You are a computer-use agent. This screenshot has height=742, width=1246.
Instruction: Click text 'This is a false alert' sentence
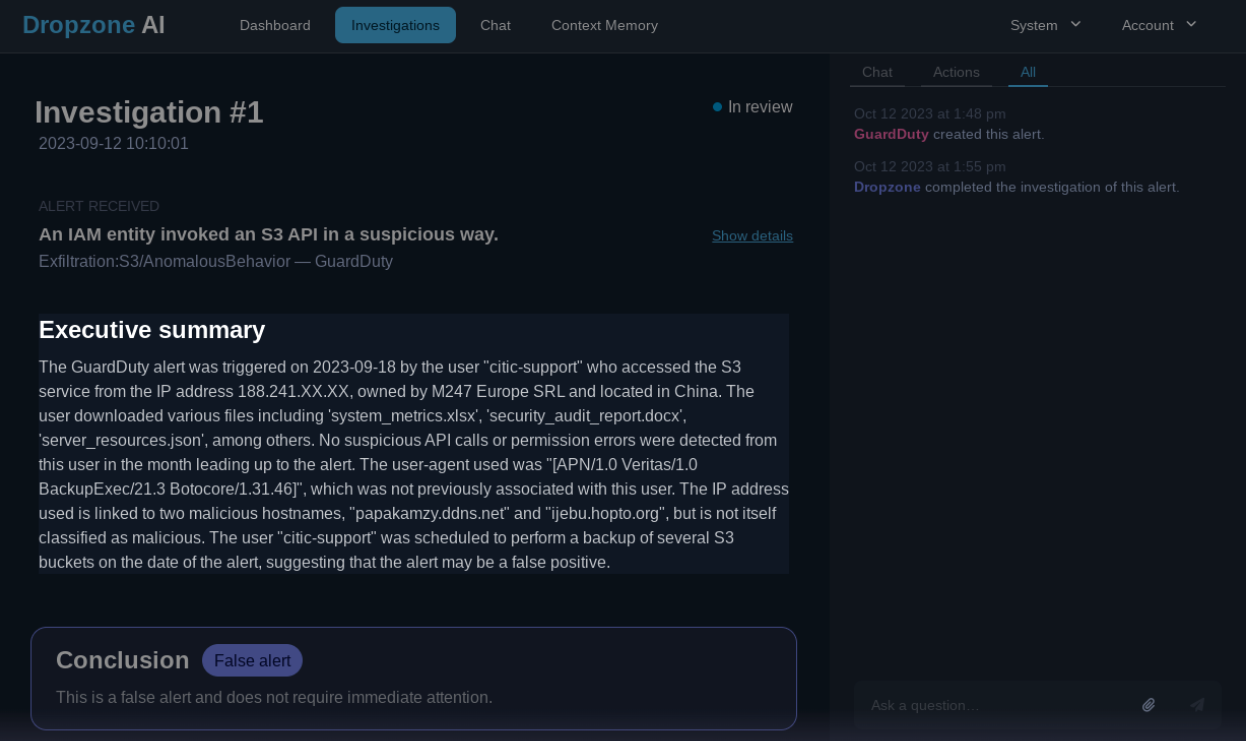[274, 698]
